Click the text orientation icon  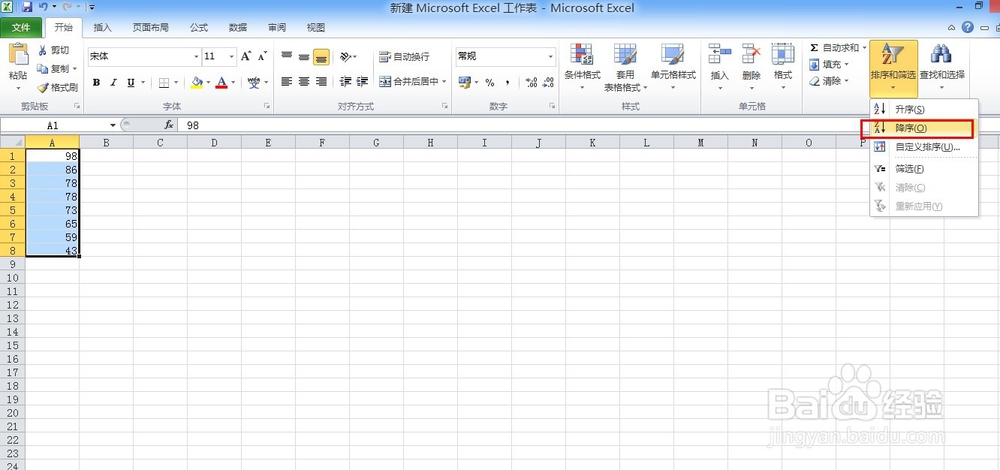tap(346, 57)
